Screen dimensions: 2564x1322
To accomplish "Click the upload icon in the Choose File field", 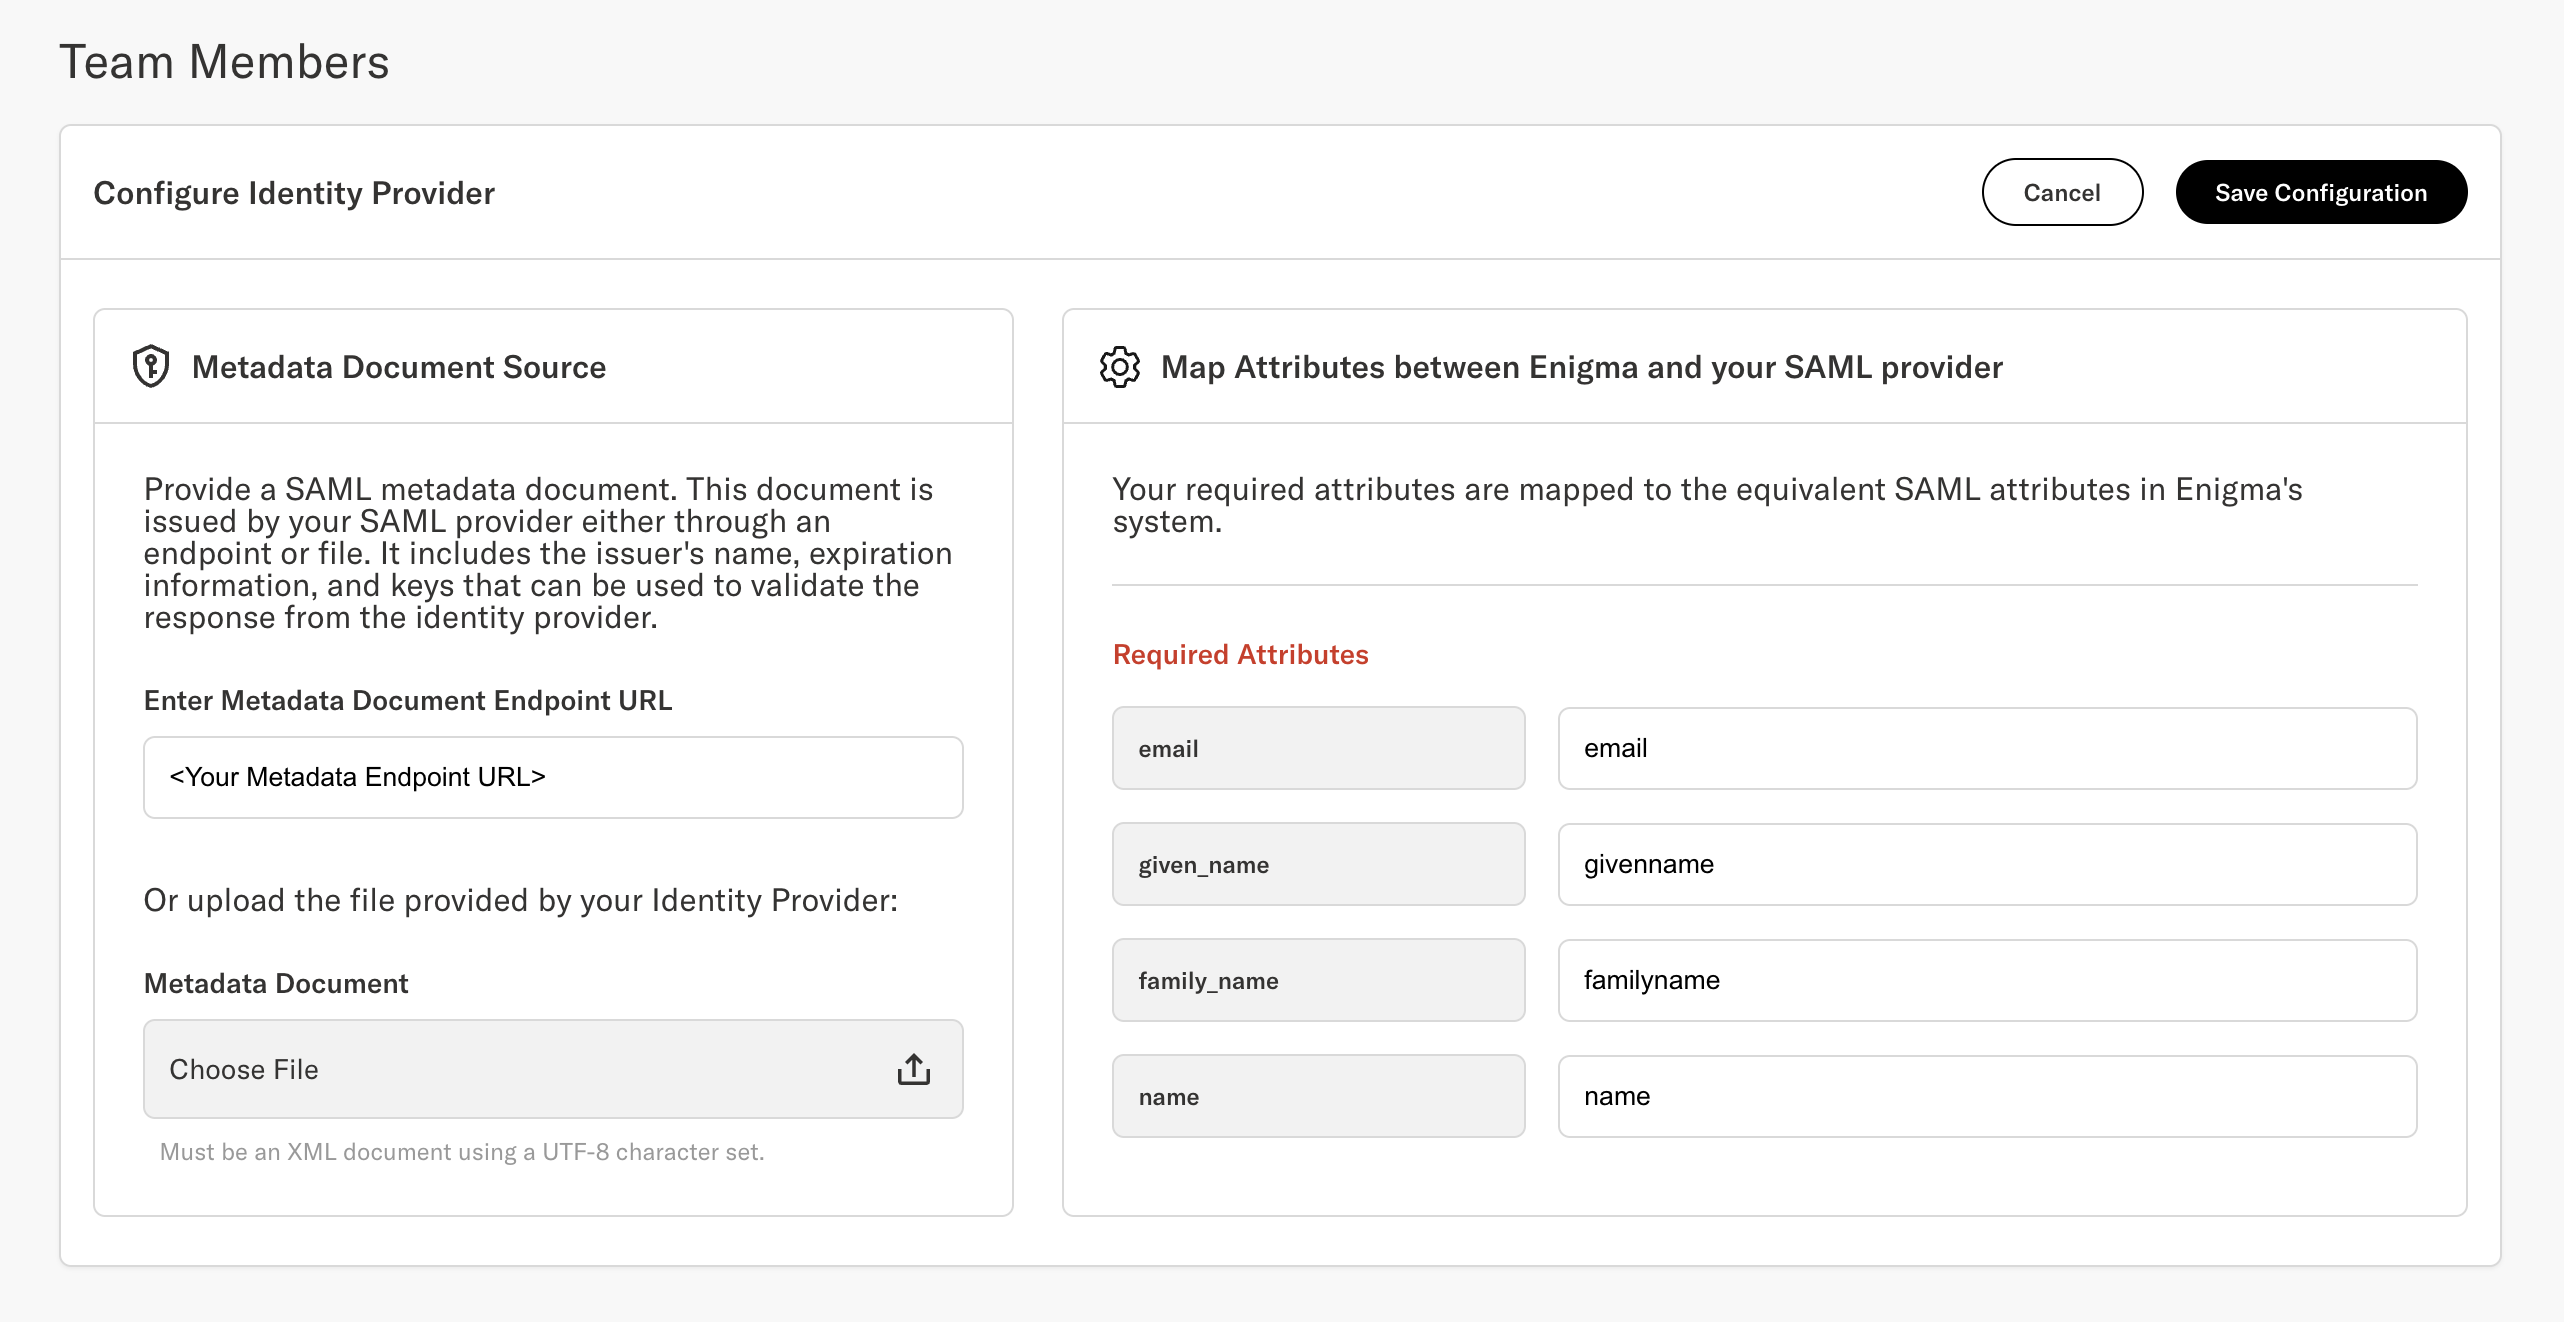I will pos(913,1069).
